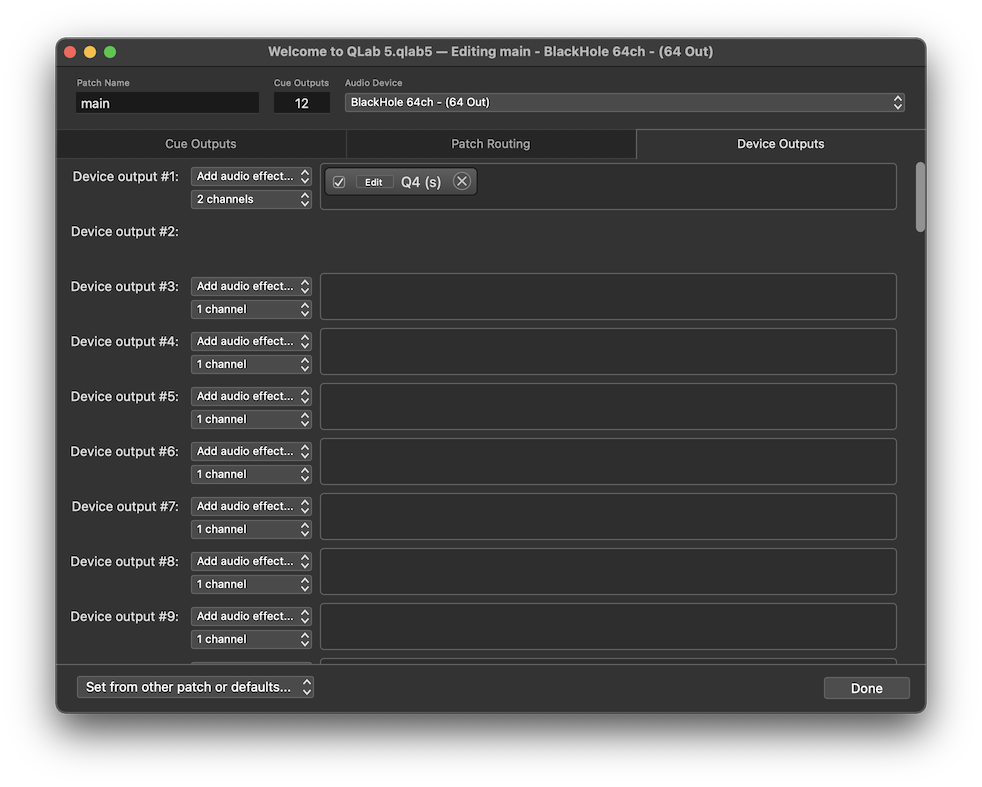Switch to the Cue Outputs tab

[200, 143]
